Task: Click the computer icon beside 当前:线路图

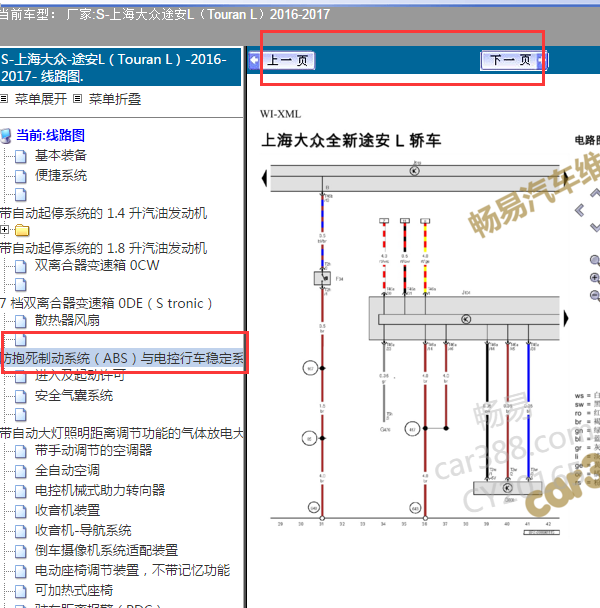Action: 5,136
